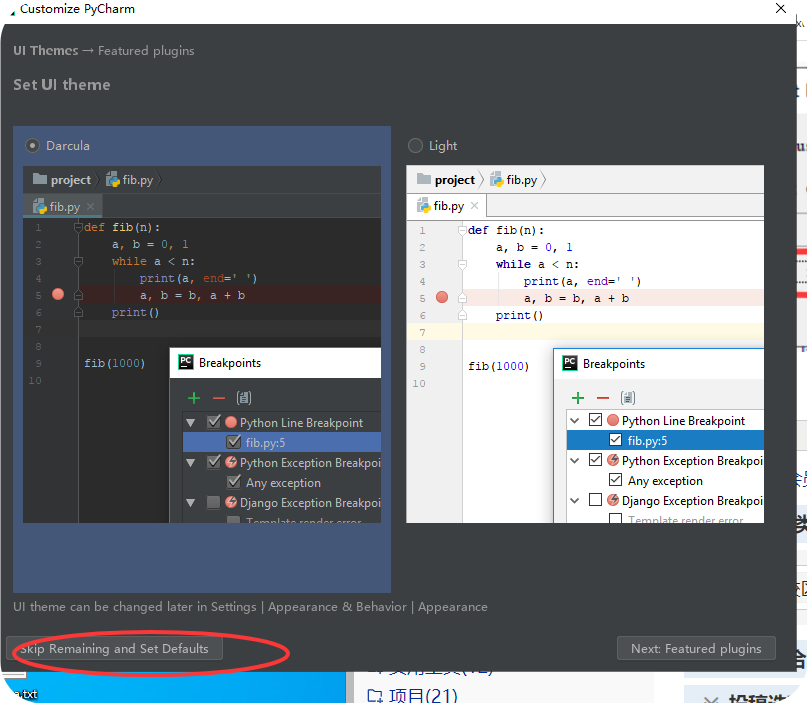The width and height of the screenshot is (807, 703).
Task: Click the red breakpoint dot in Darcula preview
Action: [58, 294]
